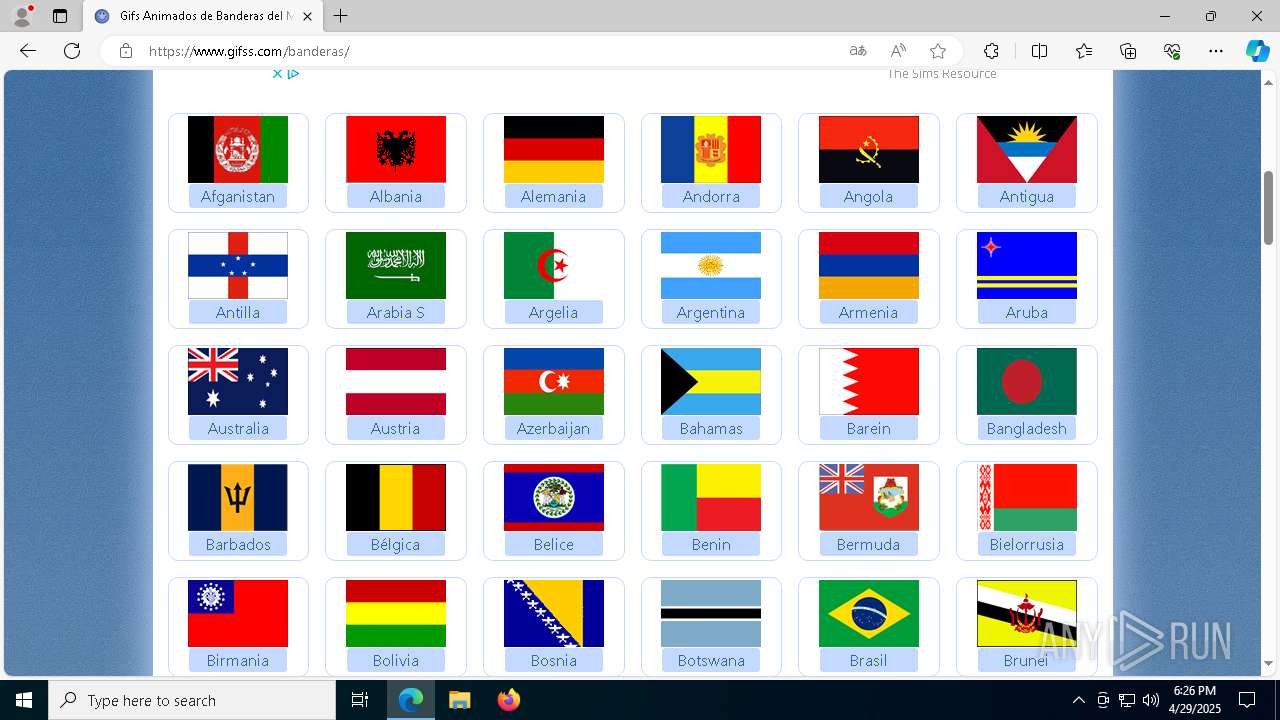1280x720 pixels.
Task: Click the Bahamas flag image
Action: (x=711, y=381)
